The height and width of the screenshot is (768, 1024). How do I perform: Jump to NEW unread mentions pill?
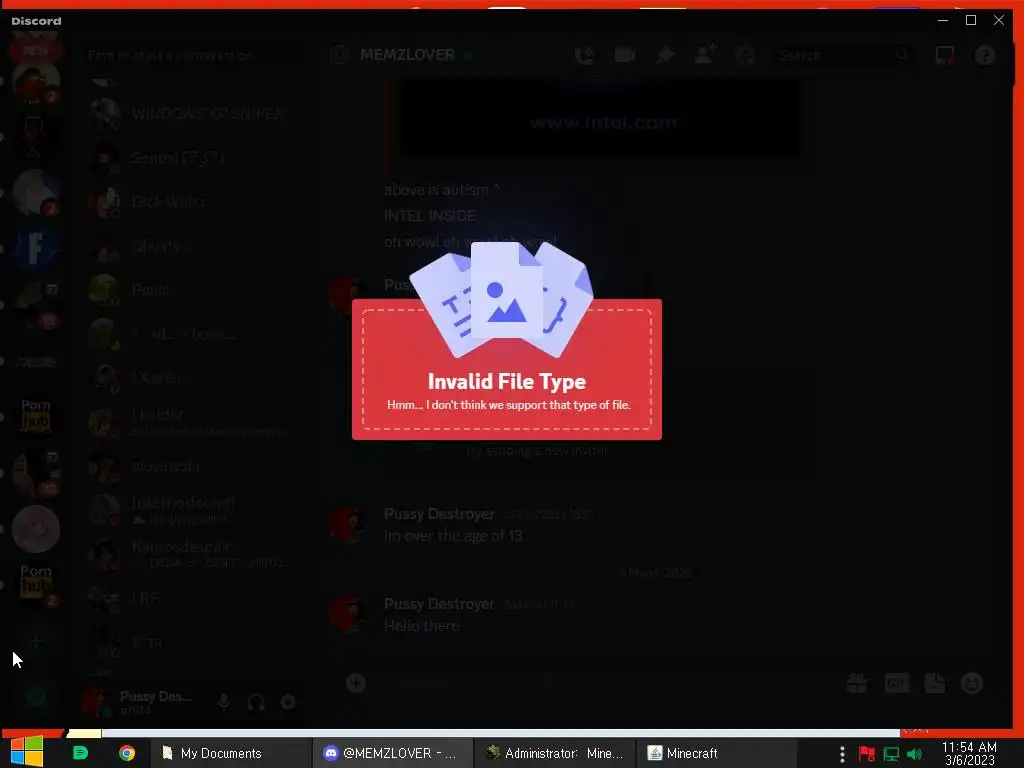(x=36, y=51)
